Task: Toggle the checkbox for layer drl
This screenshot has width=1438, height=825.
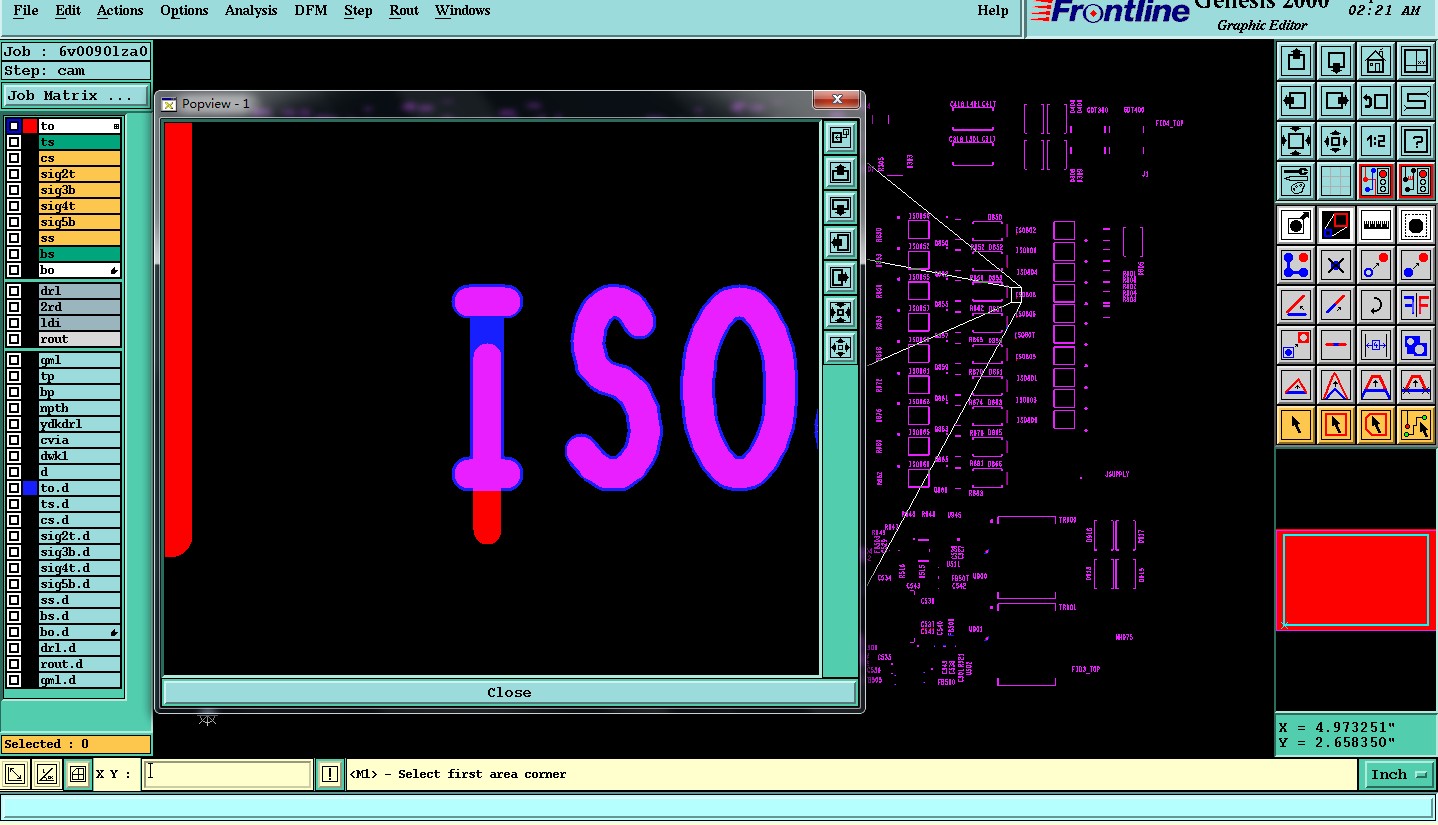Action: coord(14,291)
